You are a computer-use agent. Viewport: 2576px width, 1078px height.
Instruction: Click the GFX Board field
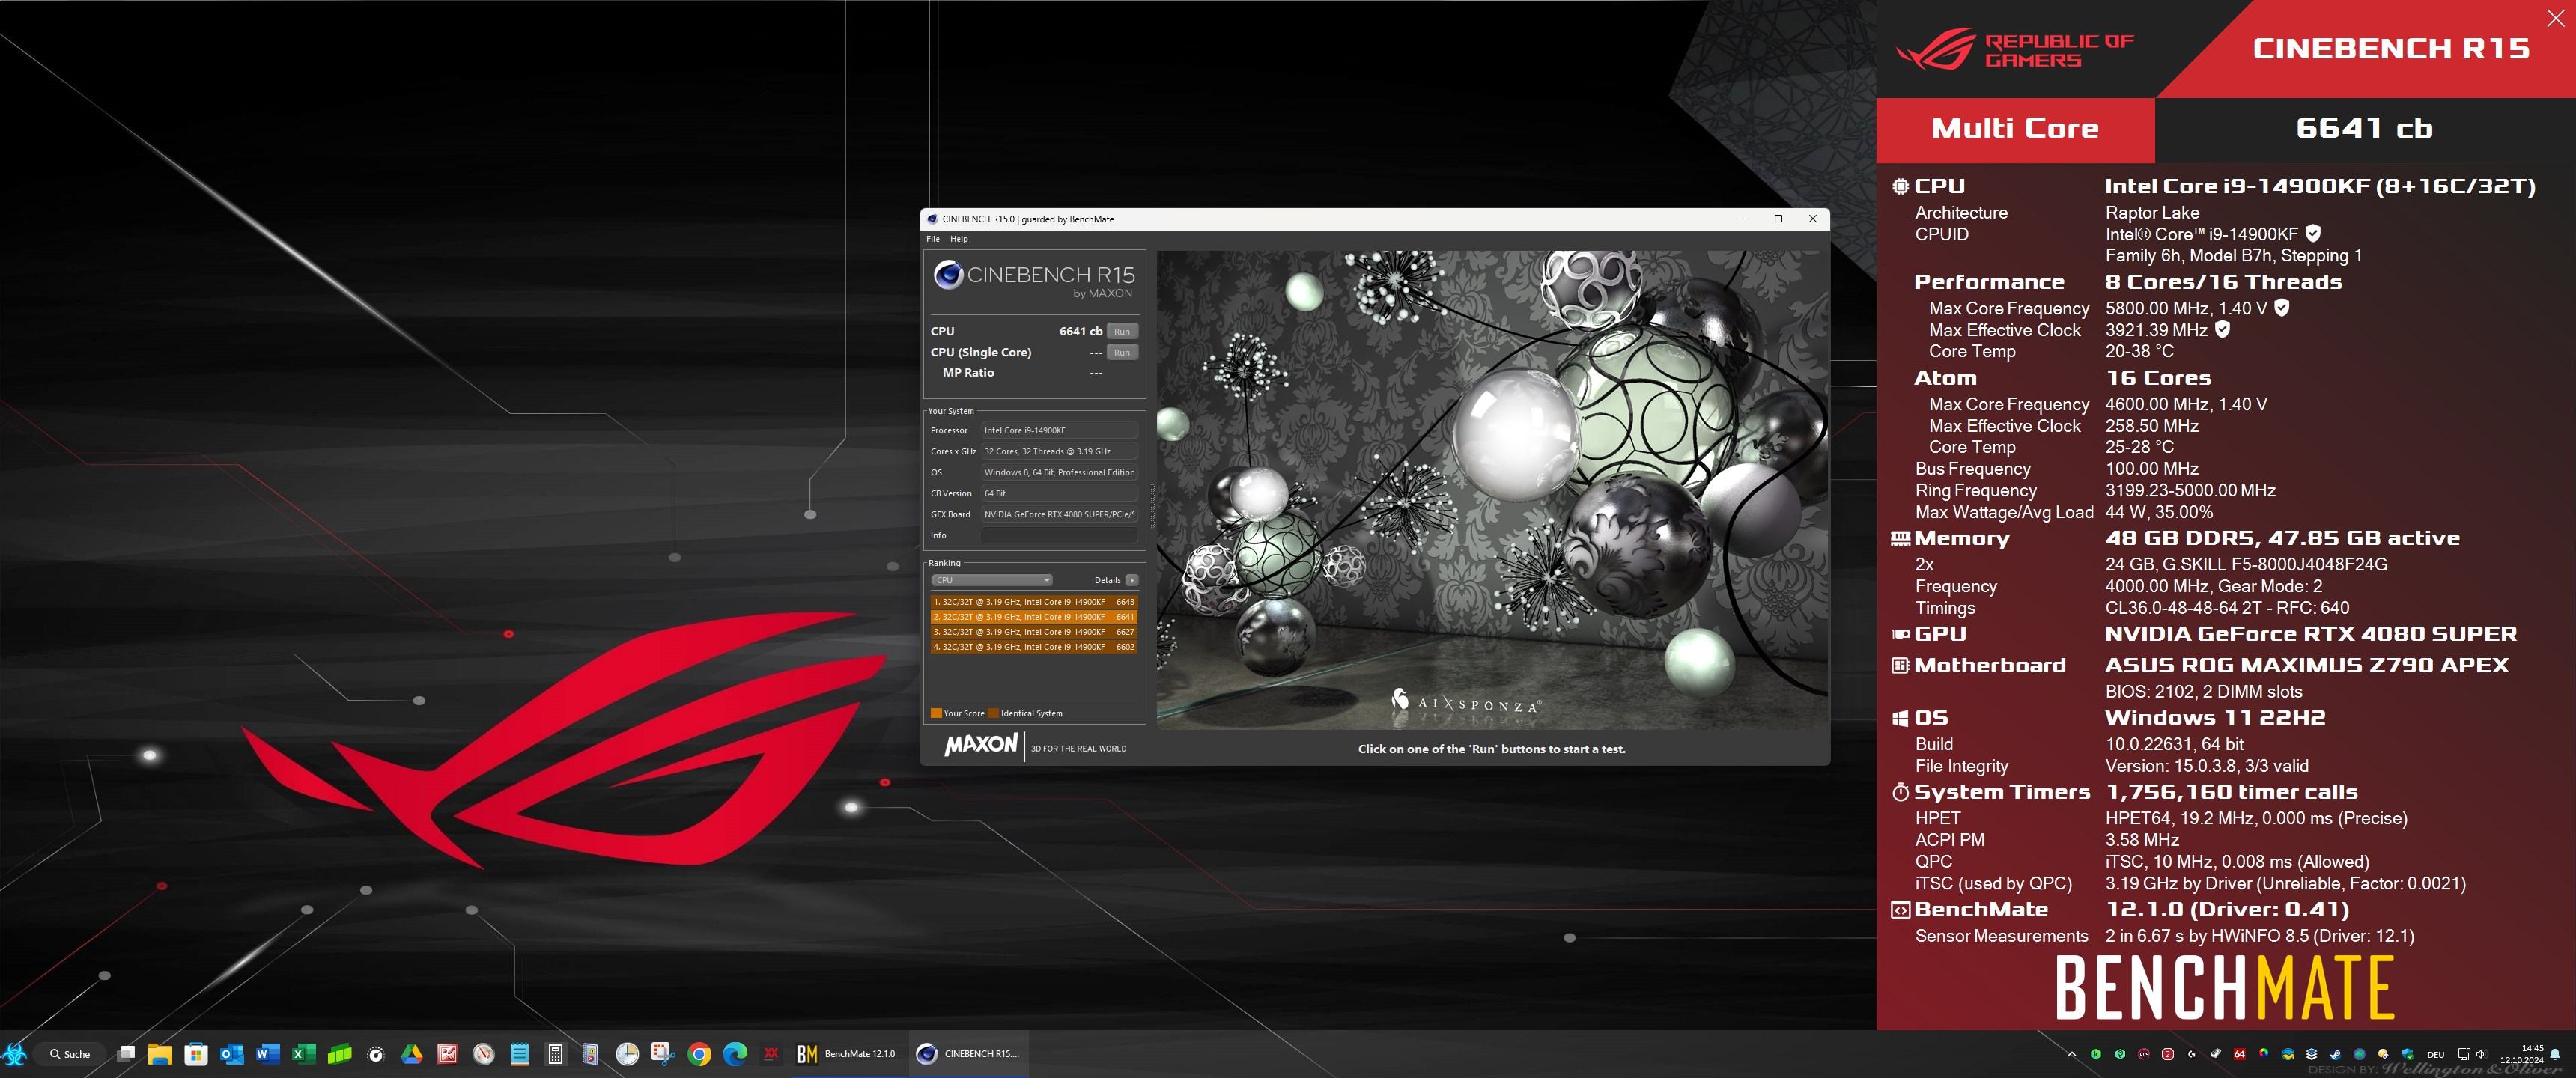pos(1059,514)
